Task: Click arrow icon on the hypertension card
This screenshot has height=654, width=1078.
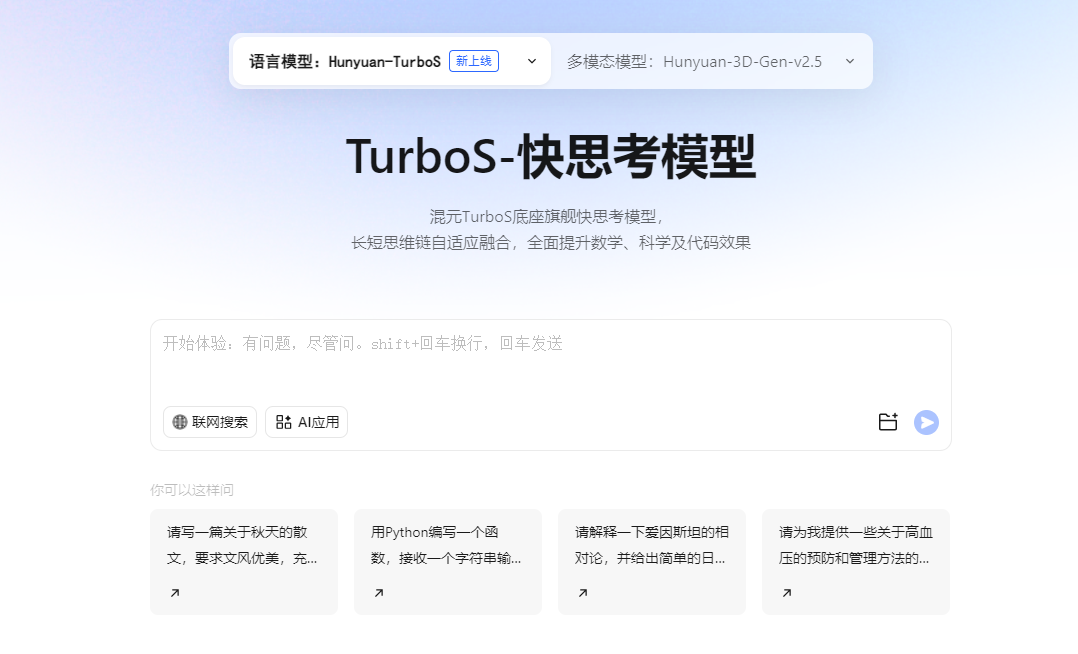Action: point(787,593)
